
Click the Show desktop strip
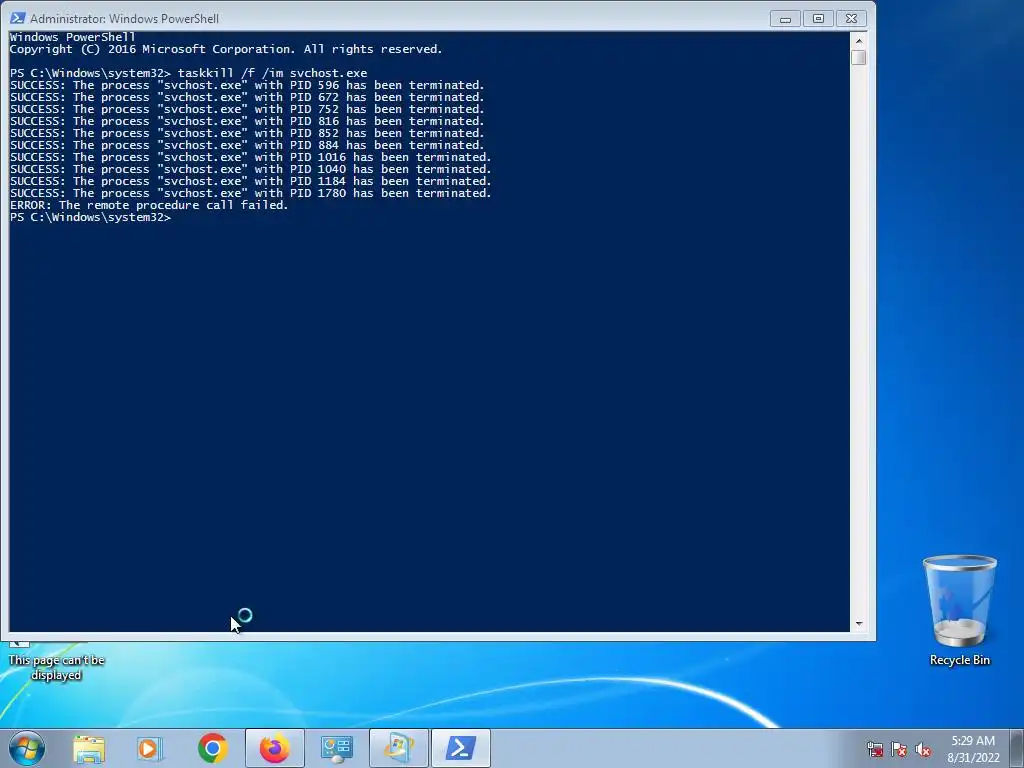(x=1016, y=748)
